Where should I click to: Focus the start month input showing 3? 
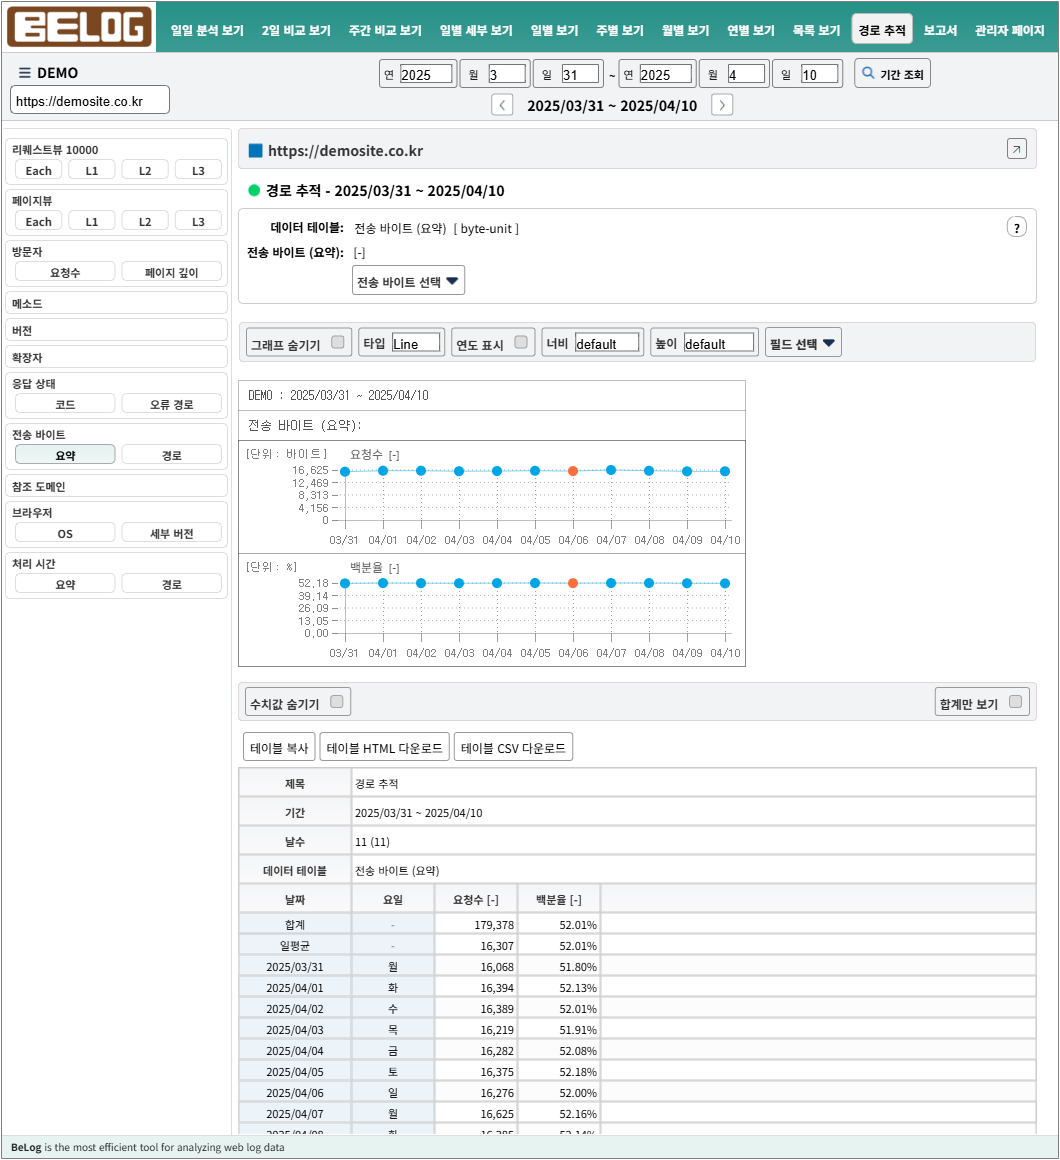[x=507, y=74]
